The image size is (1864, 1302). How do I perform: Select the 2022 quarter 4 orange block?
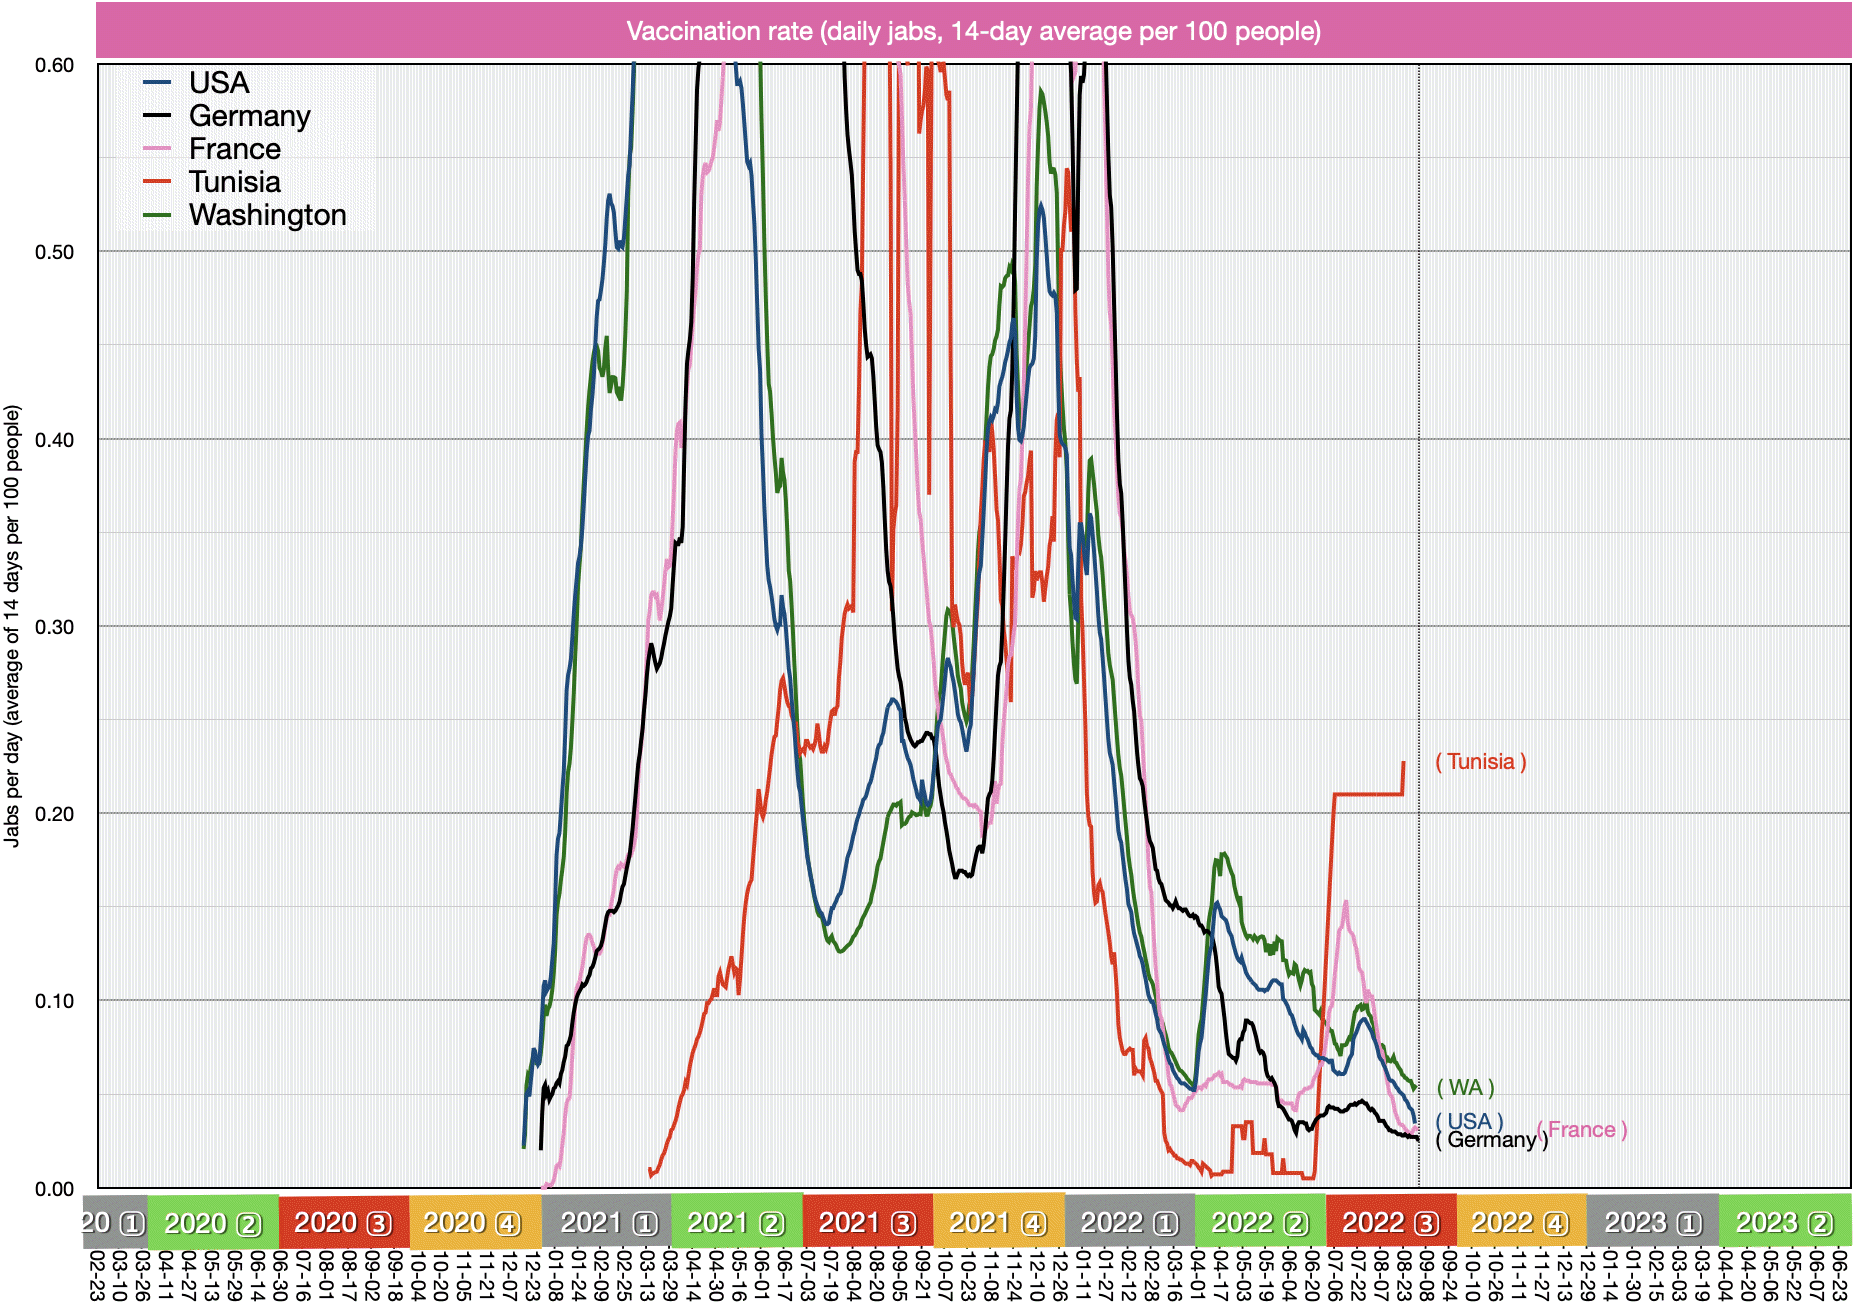tap(1520, 1223)
